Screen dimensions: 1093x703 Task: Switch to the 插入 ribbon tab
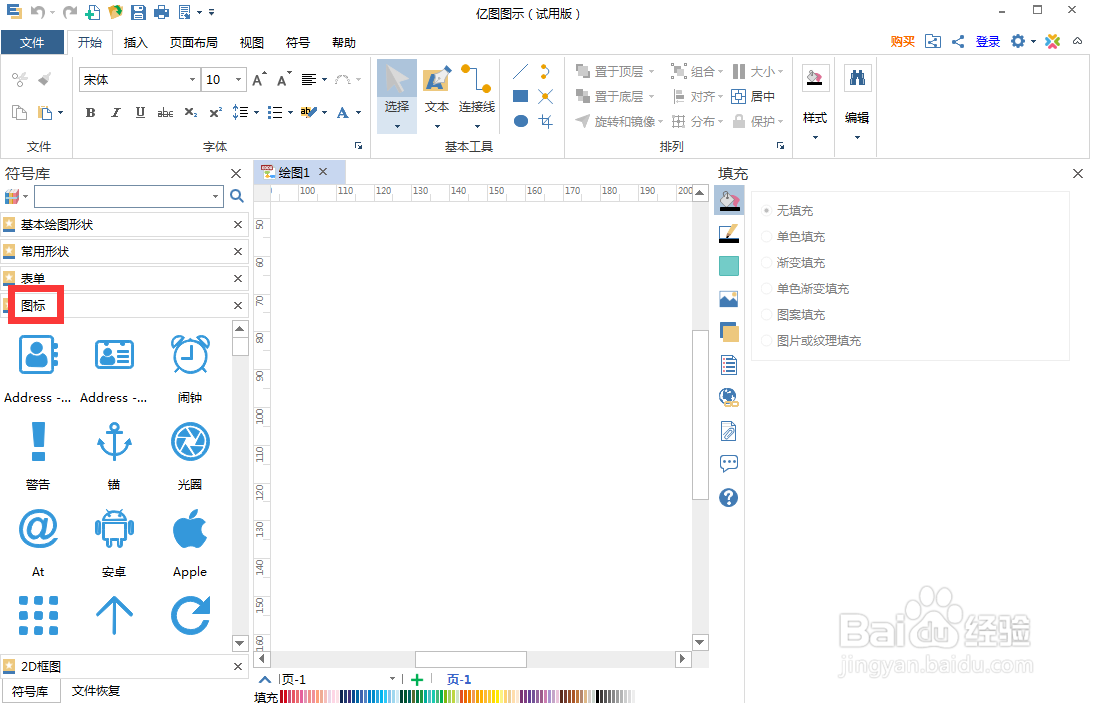(x=135, y=43)
